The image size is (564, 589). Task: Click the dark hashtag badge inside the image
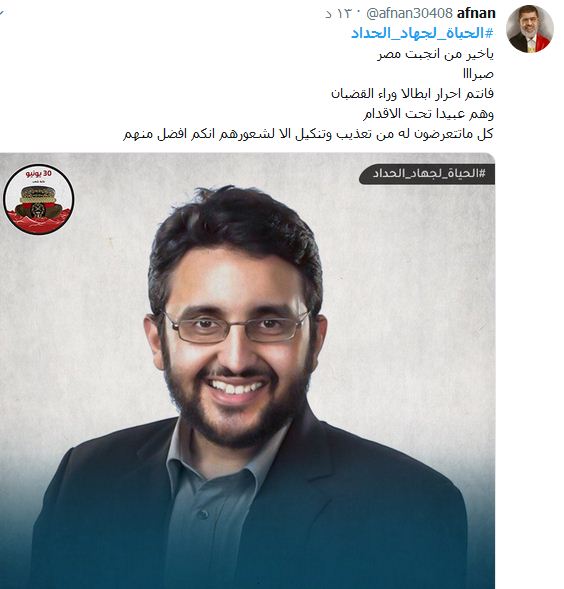[427, 174]
